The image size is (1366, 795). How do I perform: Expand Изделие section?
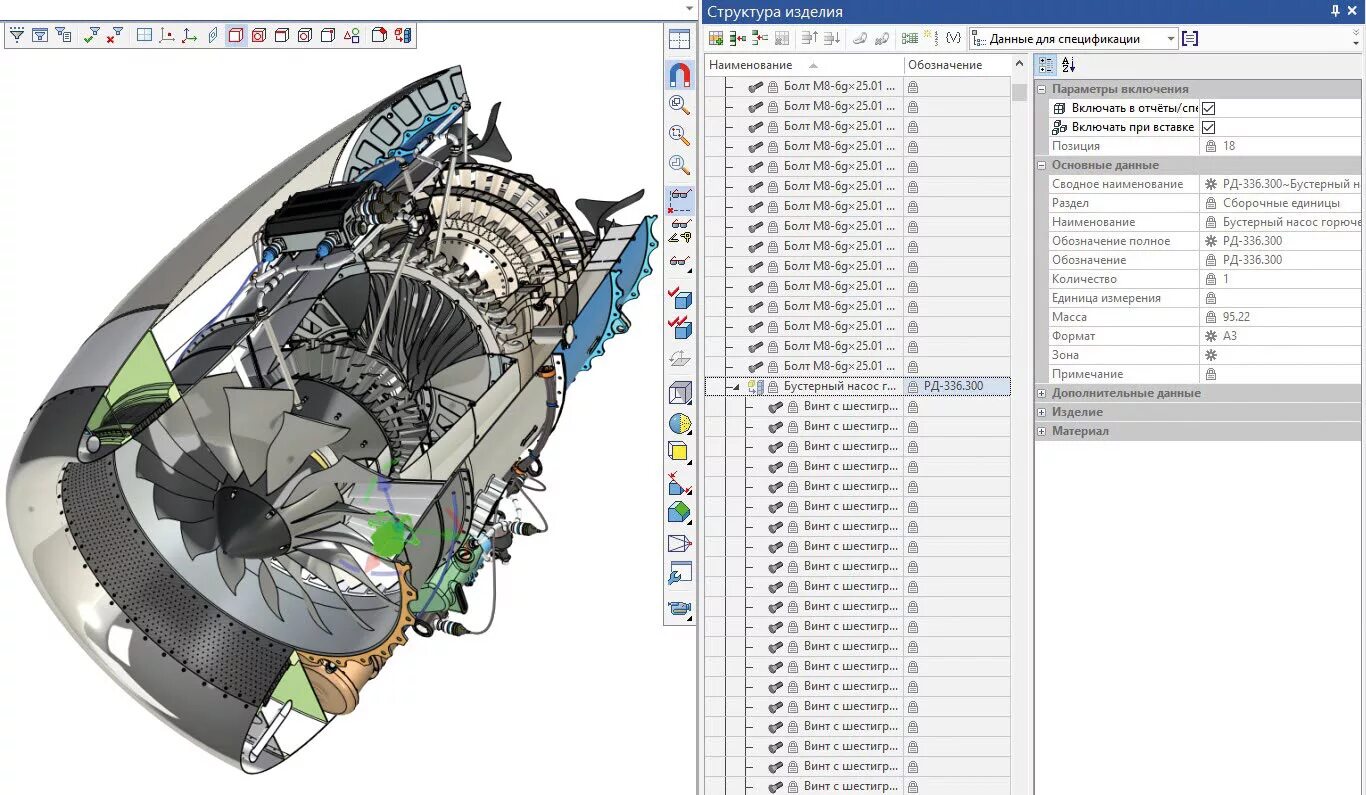(1041, 412)
